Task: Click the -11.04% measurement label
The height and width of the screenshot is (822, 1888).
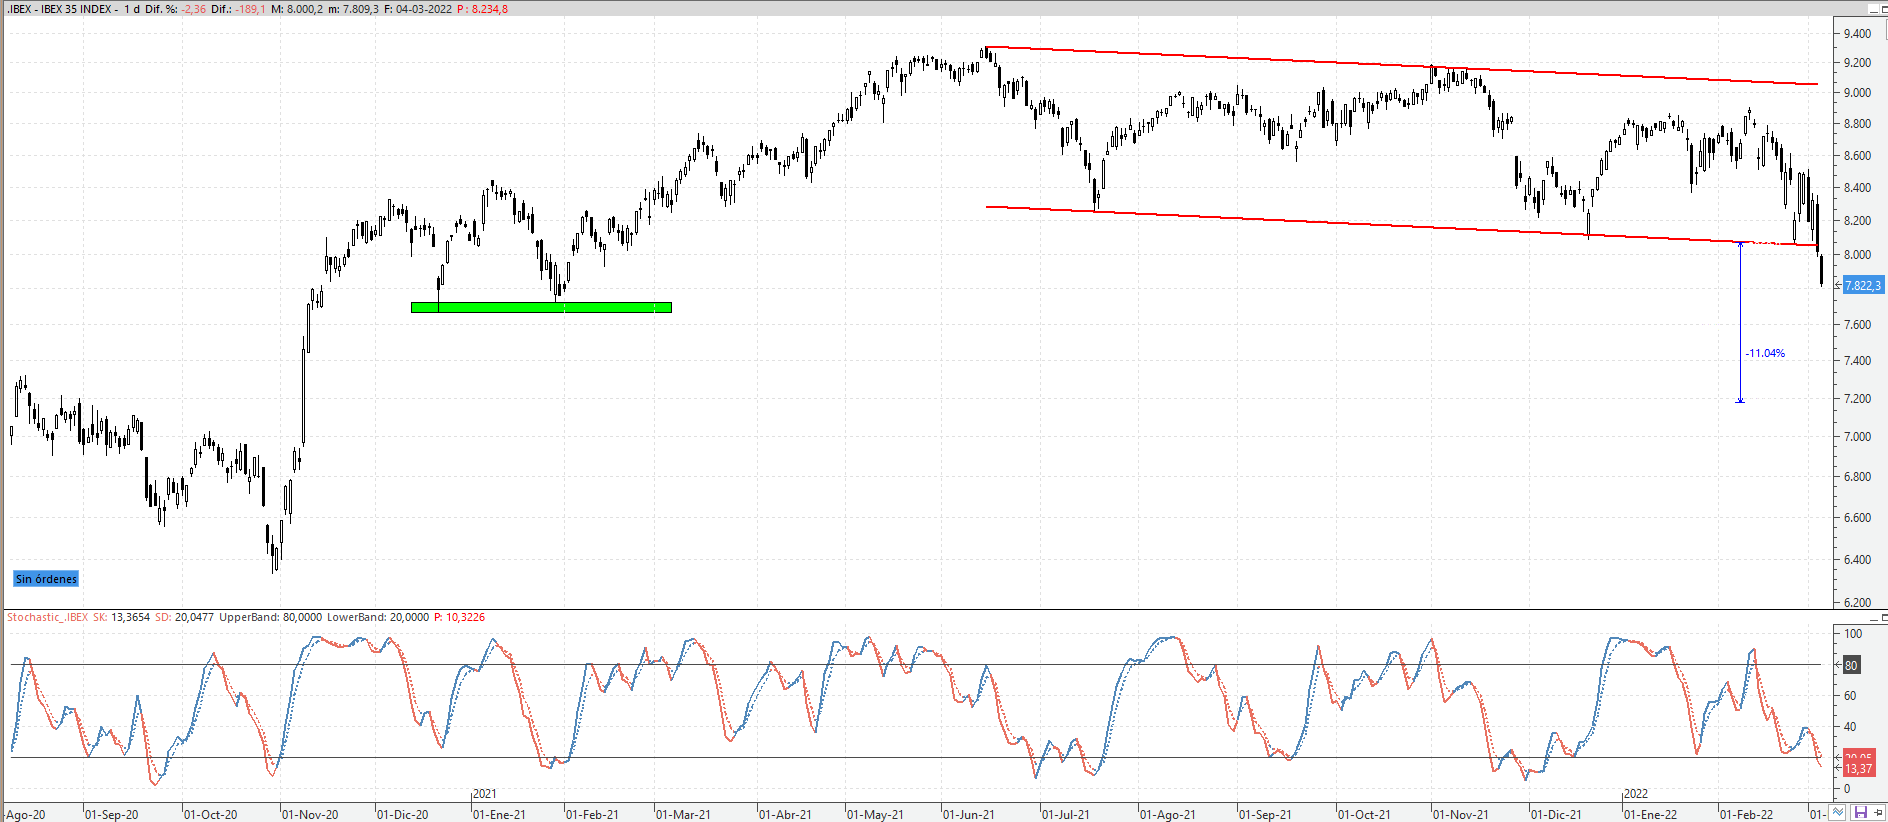Action: pyautogui.click(x=1765, y=353)
